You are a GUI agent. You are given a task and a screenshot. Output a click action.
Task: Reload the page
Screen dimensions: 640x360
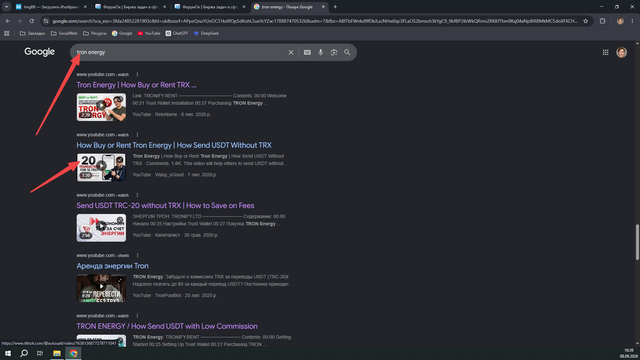(x=31, y=21)
